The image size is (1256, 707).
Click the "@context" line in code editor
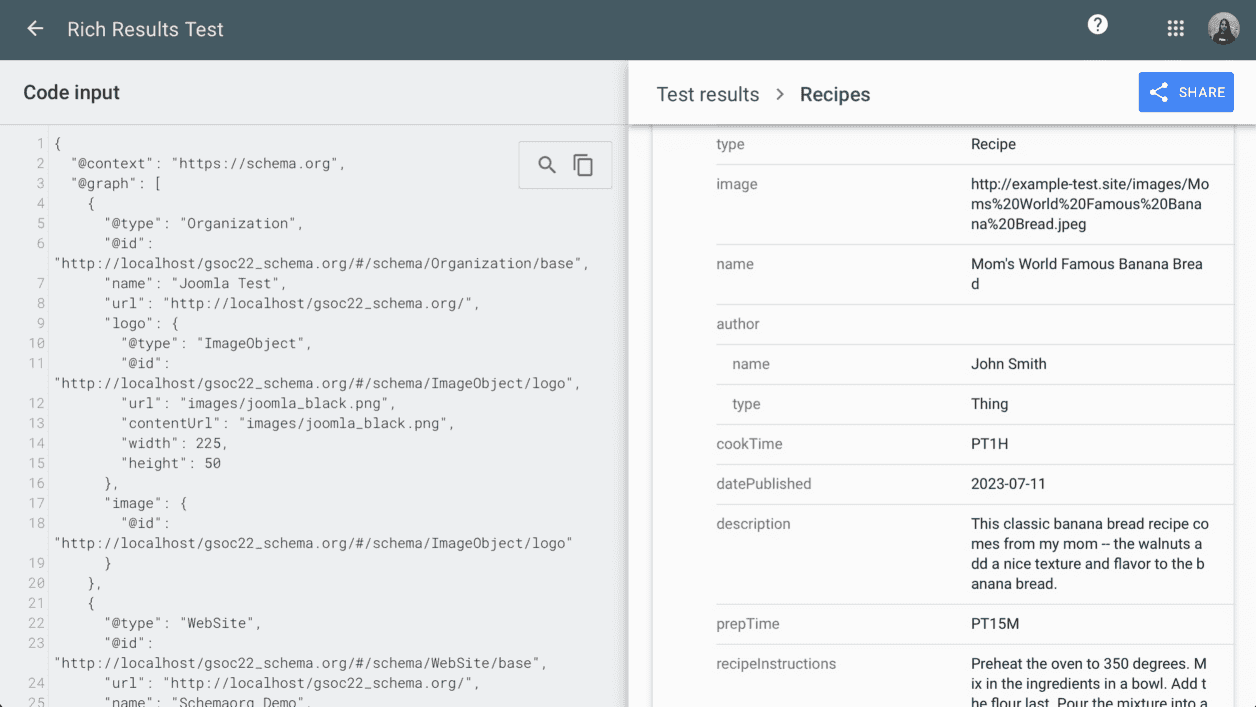(207, 163)
